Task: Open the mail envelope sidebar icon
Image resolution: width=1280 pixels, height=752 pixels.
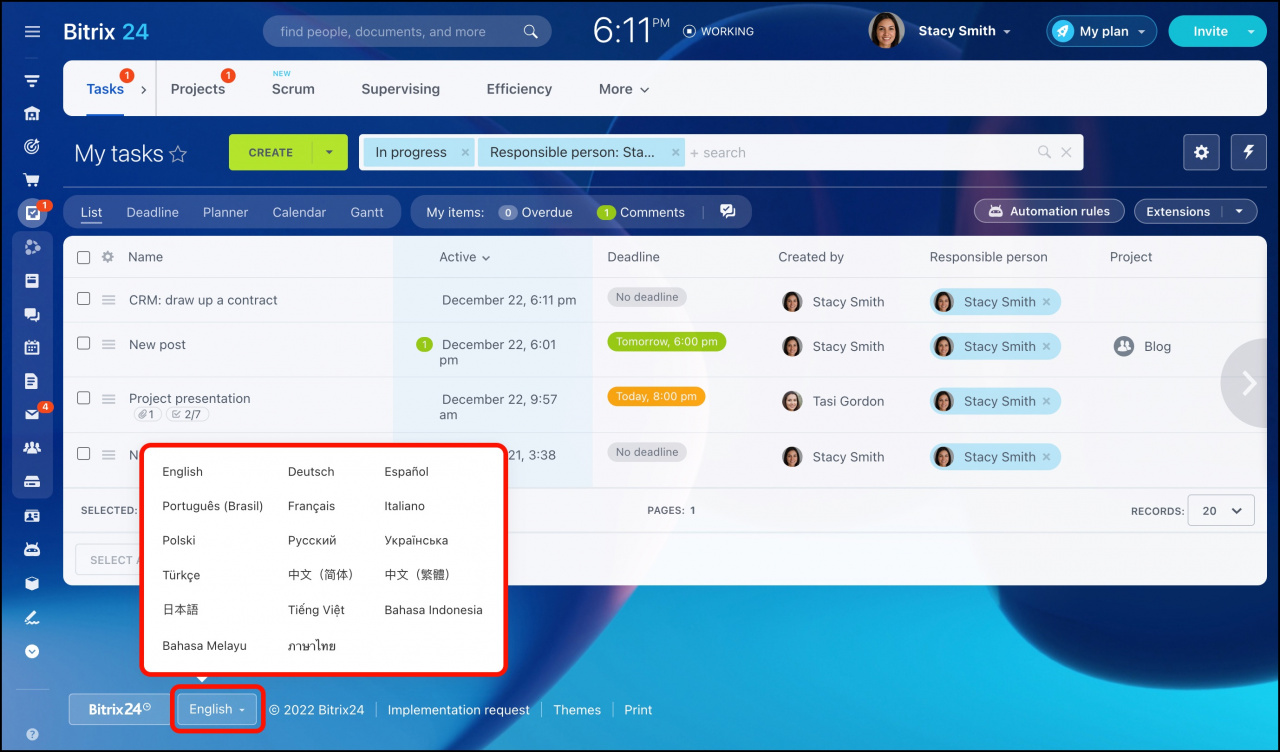Action: 32,415
